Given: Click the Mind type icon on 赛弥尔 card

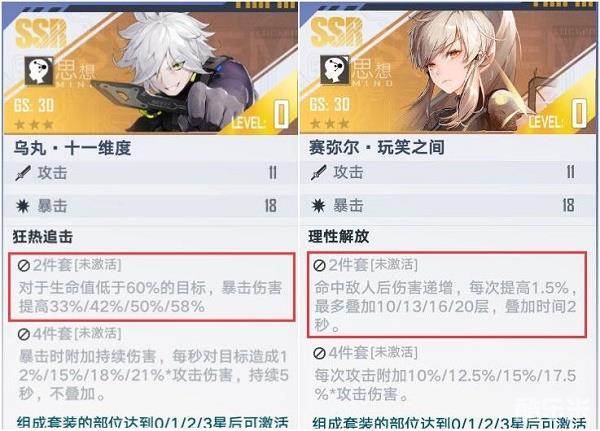Looking at the screenshot, I should click(x=334, y=70).
